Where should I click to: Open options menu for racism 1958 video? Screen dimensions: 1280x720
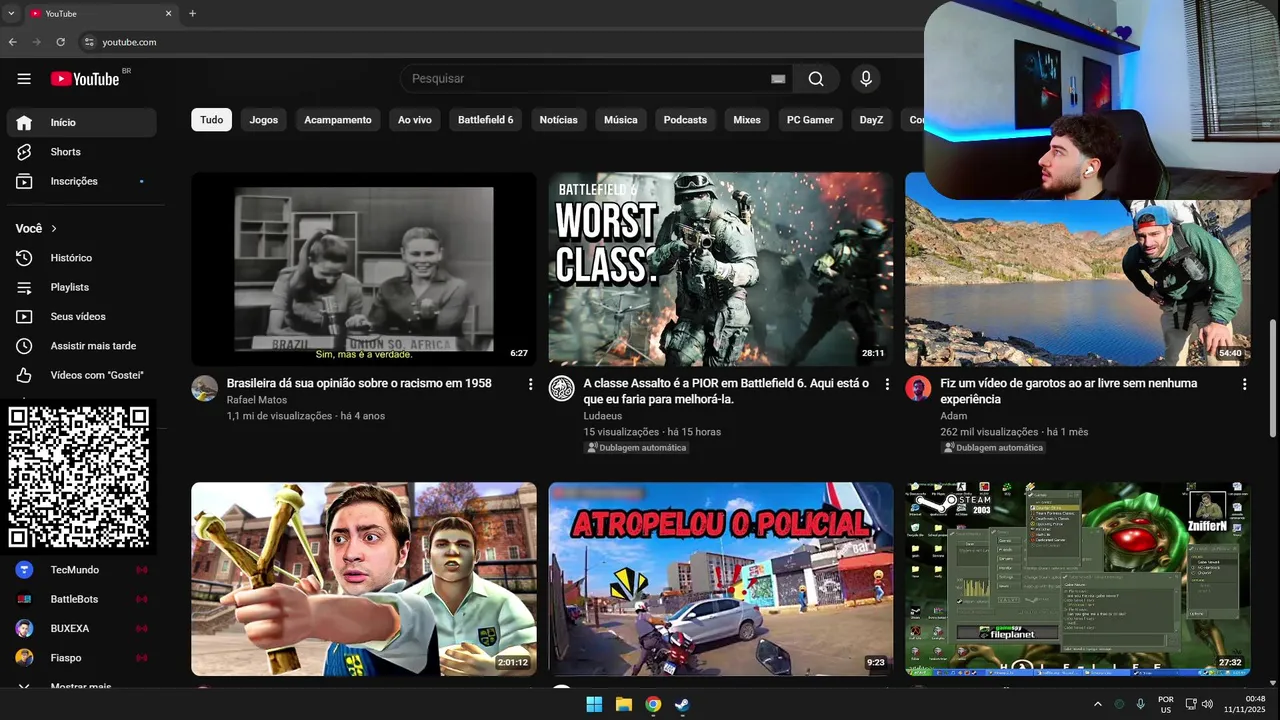pos(530,384)
